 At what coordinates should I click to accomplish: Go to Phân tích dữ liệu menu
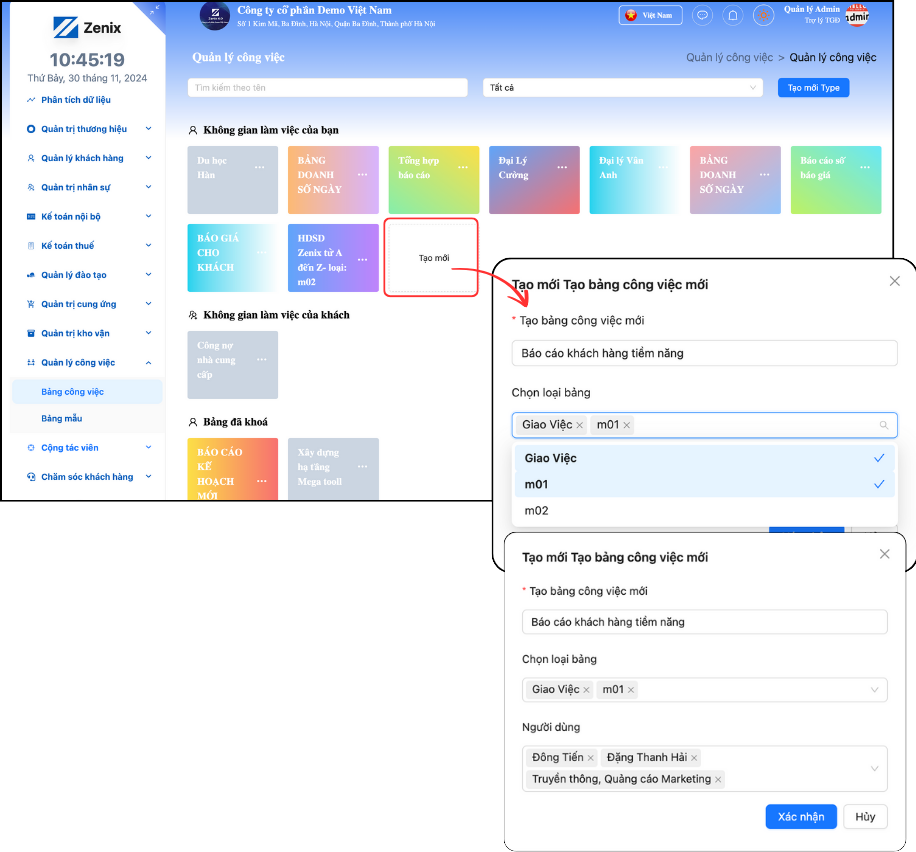tap(76, 100)
